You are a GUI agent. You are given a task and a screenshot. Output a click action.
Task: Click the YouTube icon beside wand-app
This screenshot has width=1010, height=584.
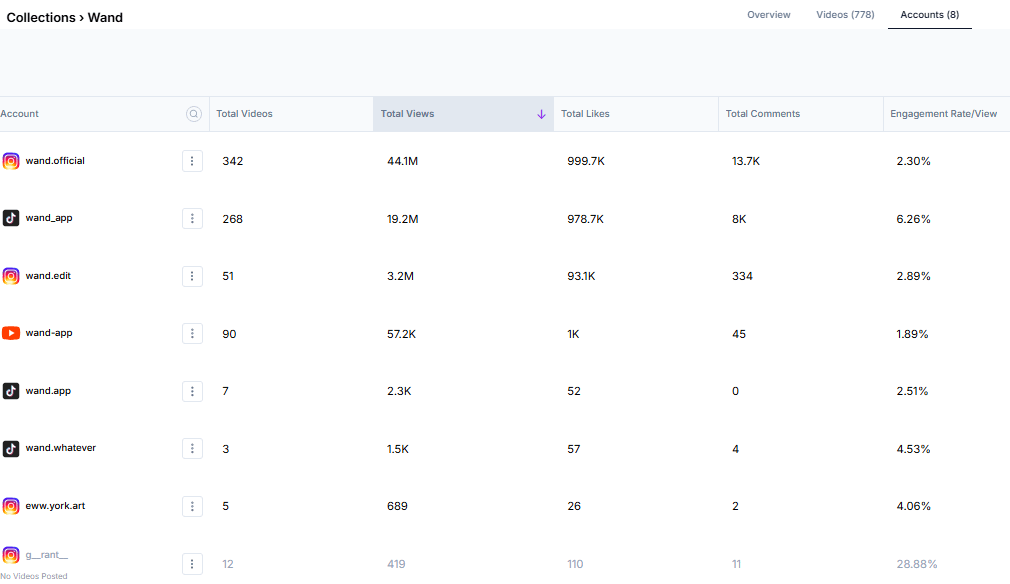(11, 333)
